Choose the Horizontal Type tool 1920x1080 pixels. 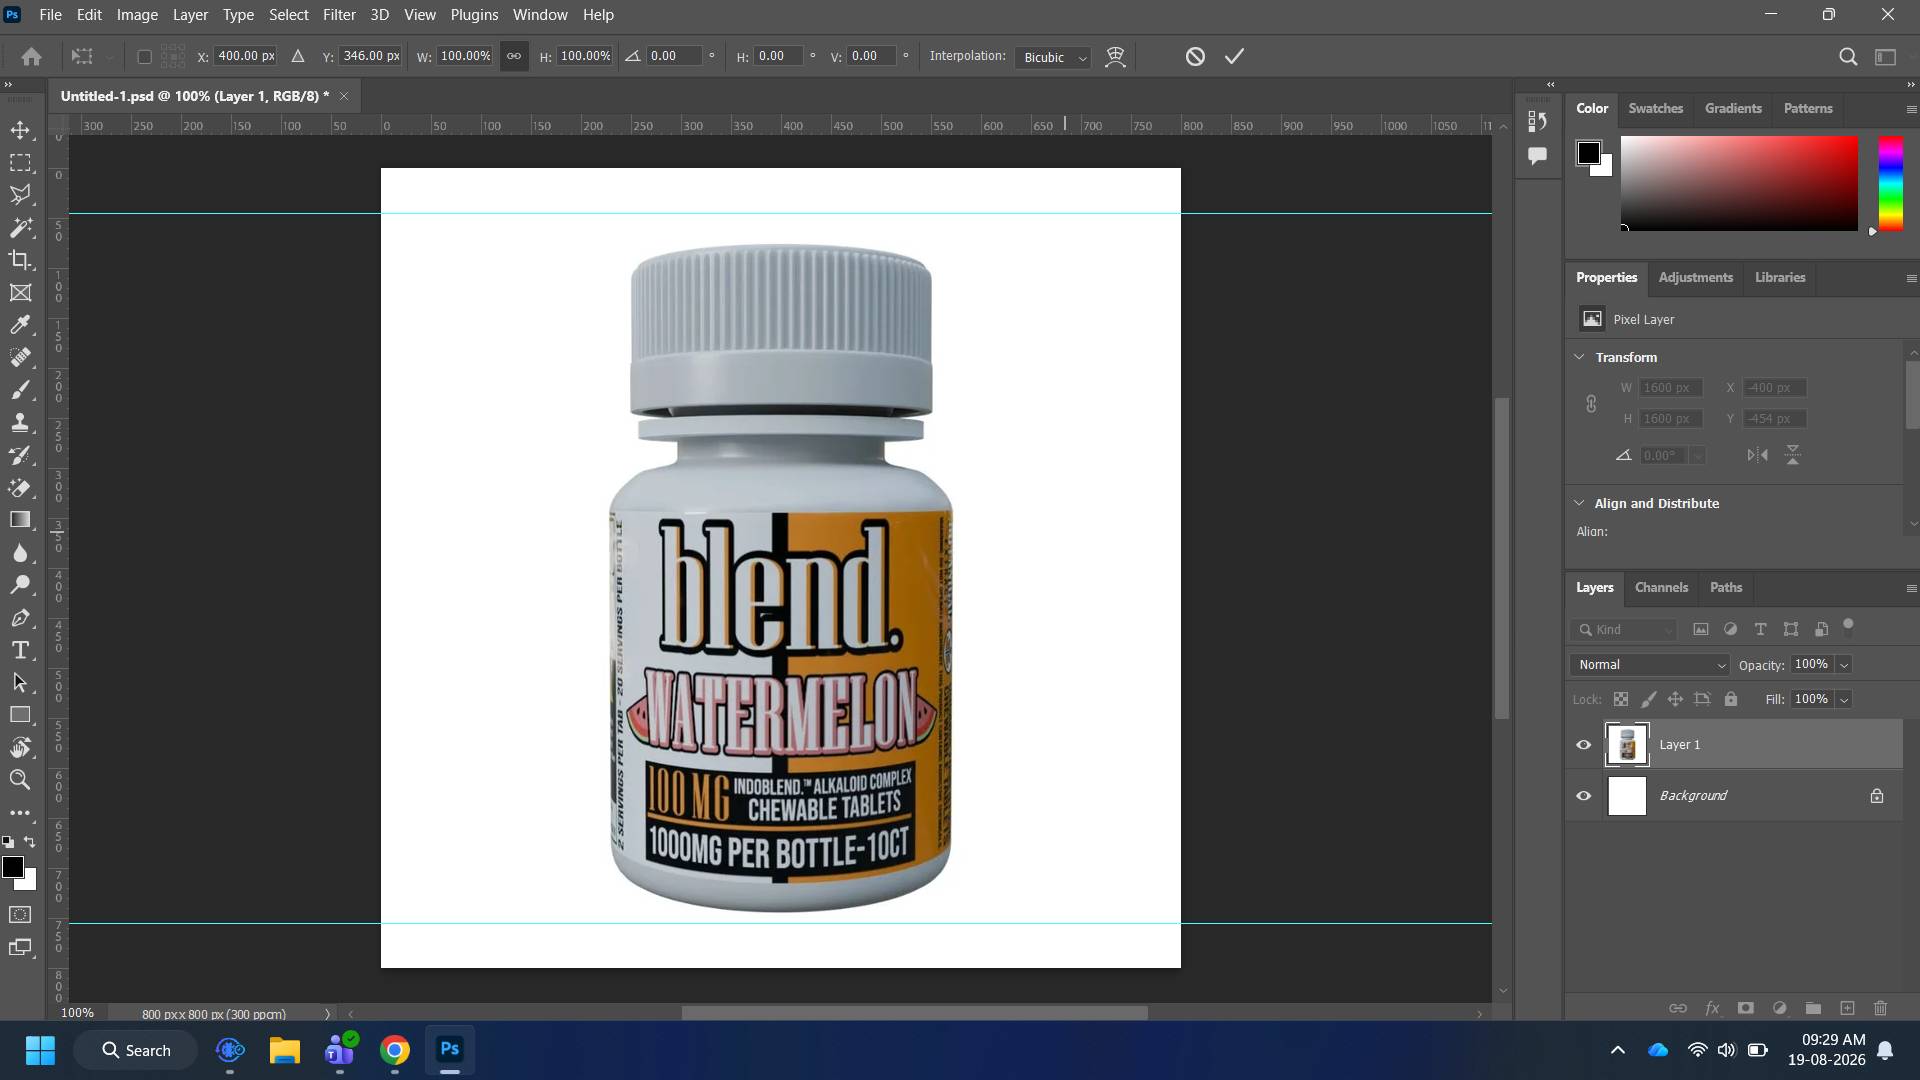pos(20,650)
